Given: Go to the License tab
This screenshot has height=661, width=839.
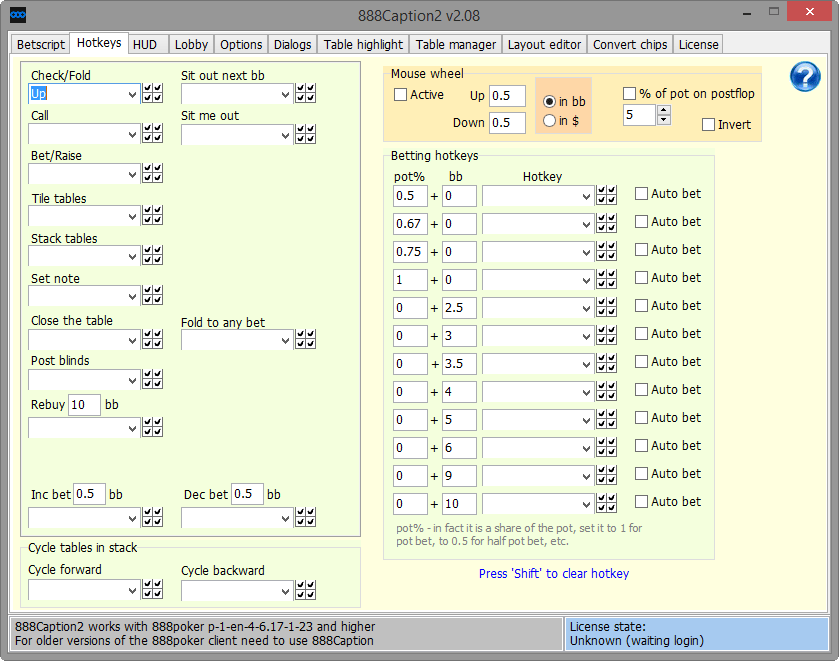Looking at the screenshot, I should [x=698, y=44].
